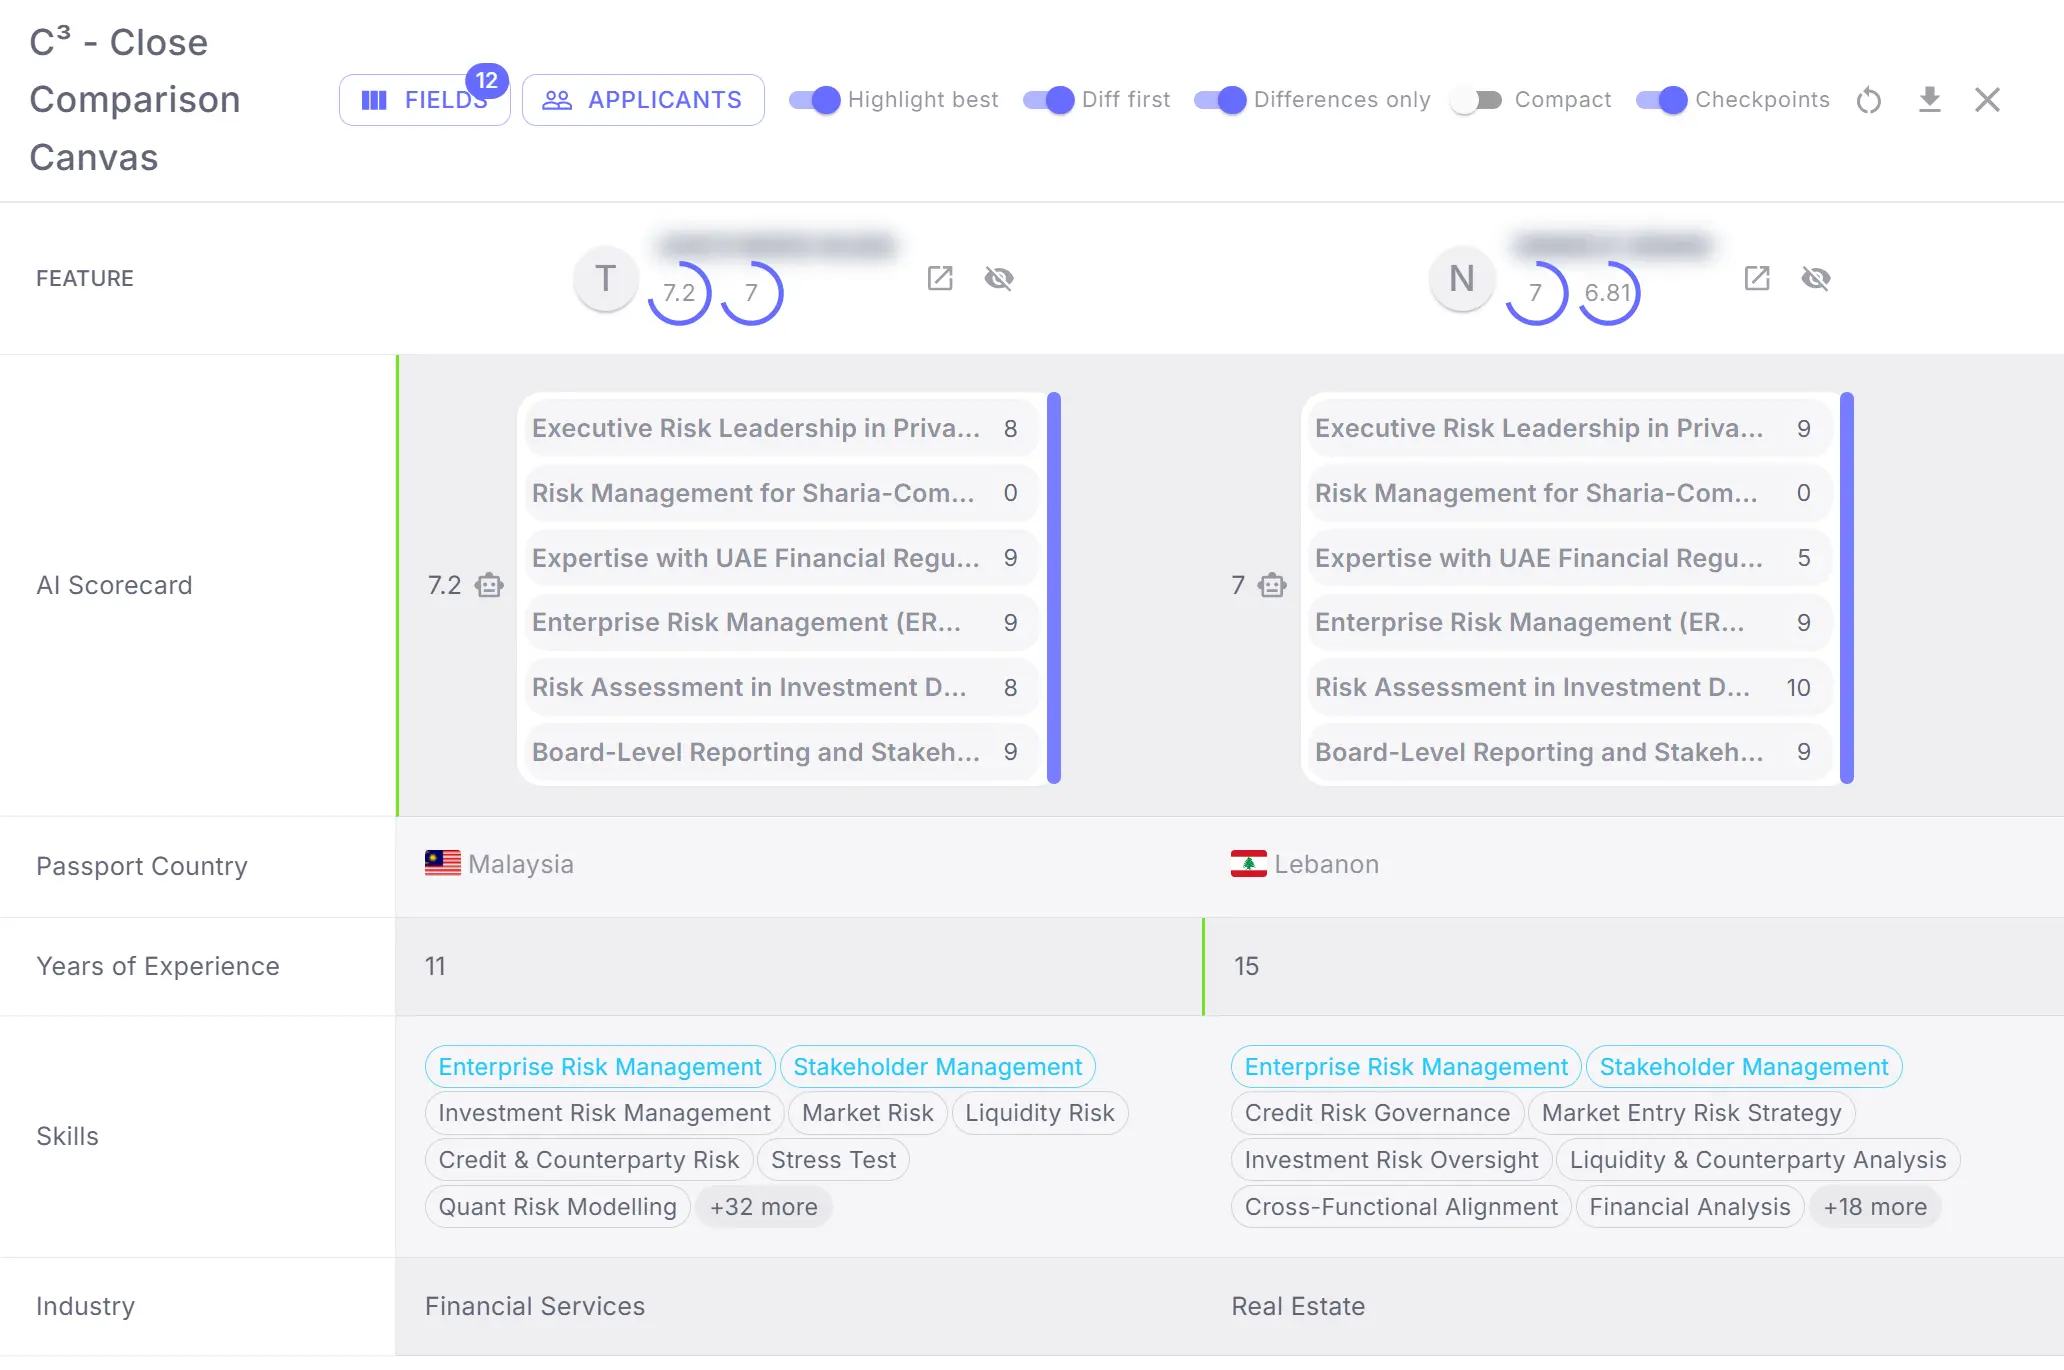Hide applicant N using the eye icon
Screen dimensions: 2064x1370
pyautogui.click(x=1817, y=279)
